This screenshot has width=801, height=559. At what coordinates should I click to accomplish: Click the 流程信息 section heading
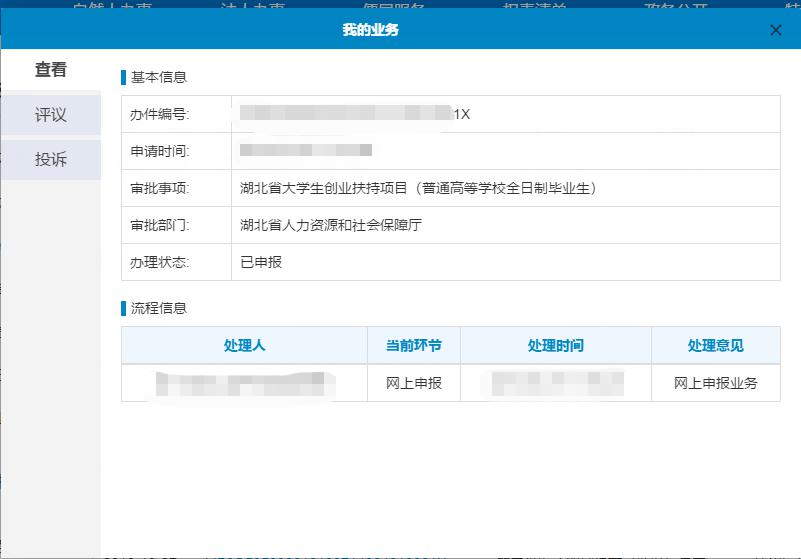pyautogui.click(x=159, y=308)
